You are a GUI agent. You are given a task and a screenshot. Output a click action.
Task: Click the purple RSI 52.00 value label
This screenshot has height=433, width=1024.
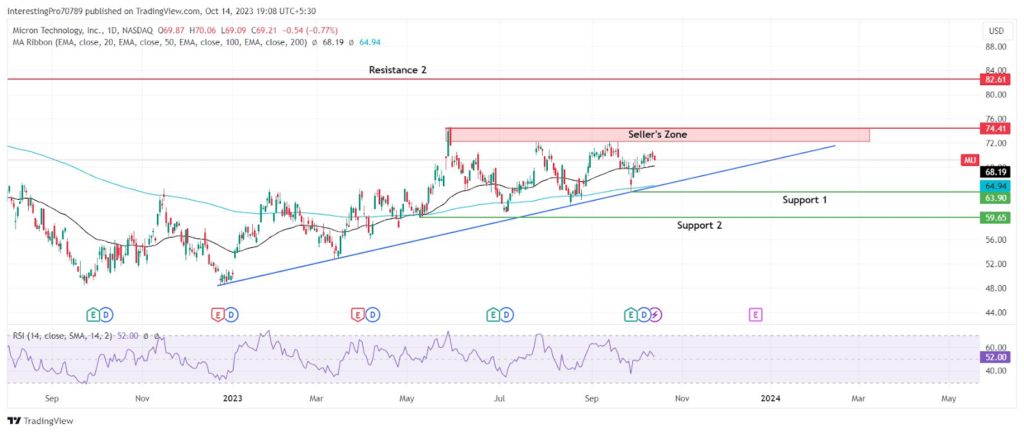995,357
